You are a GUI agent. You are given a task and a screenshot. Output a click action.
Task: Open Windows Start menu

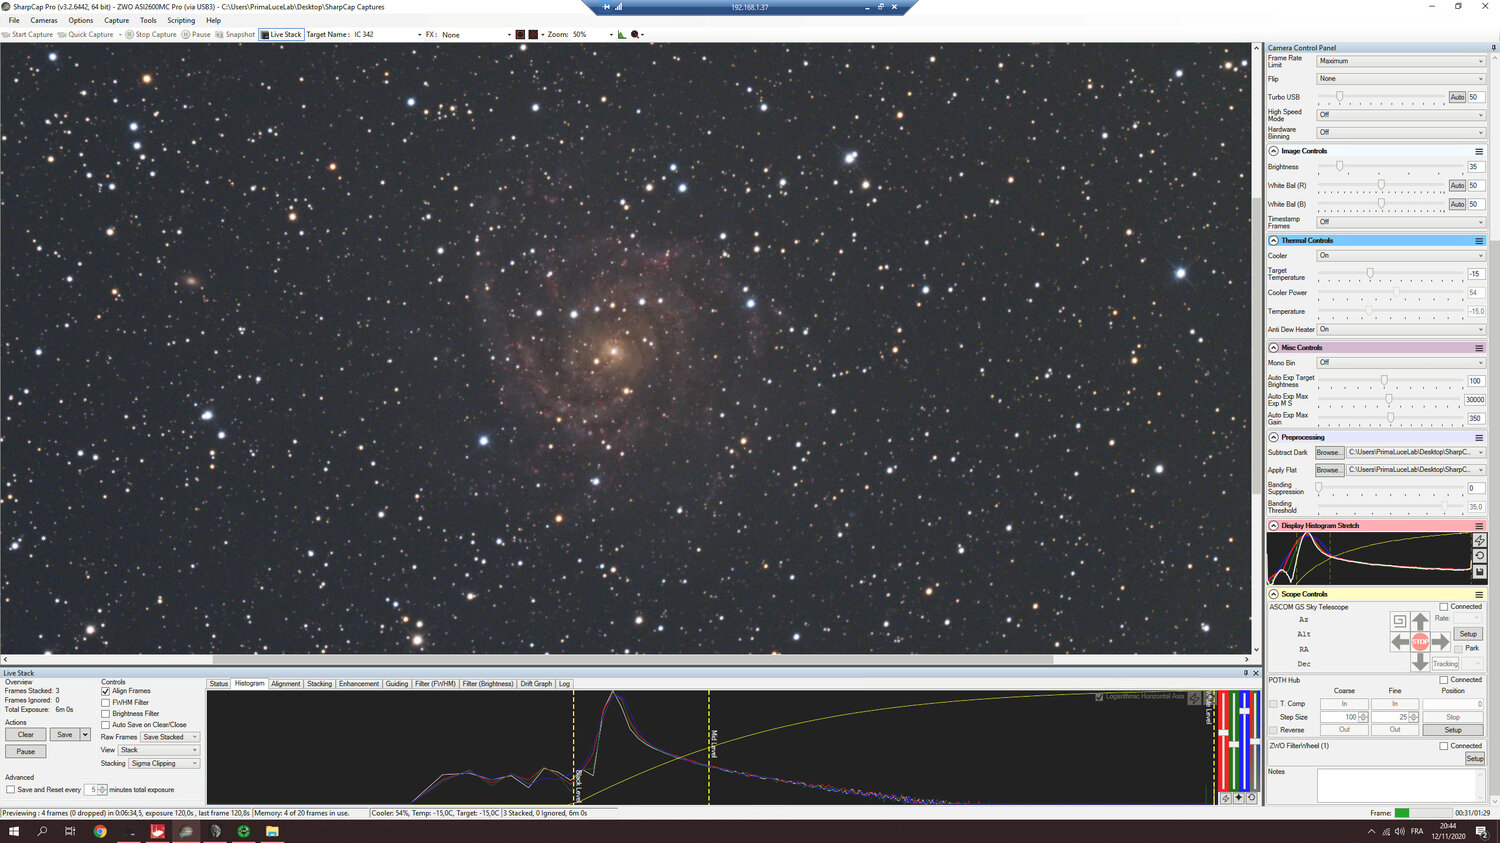click(14, 831)
